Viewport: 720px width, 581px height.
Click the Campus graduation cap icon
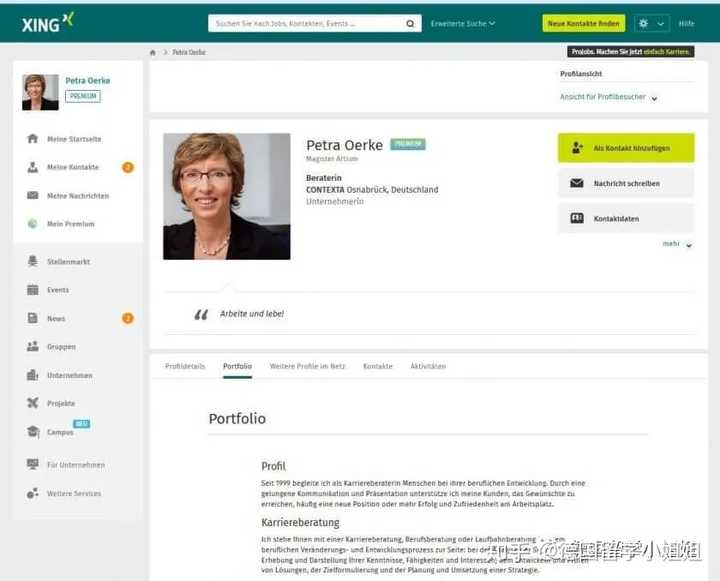point(33,432)
